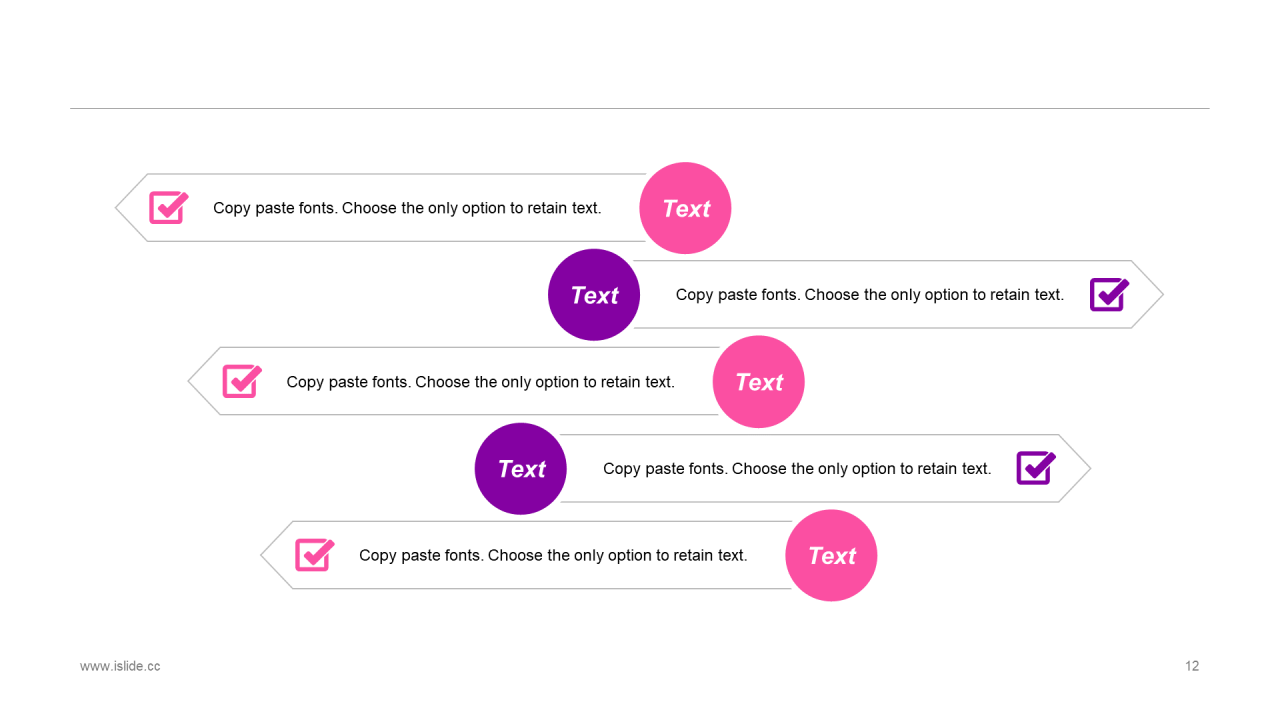This screenshot has height=720, width=1280.
Task: Click the fifth row's Copy paste fonts text
Action: (x=553, y=555)
